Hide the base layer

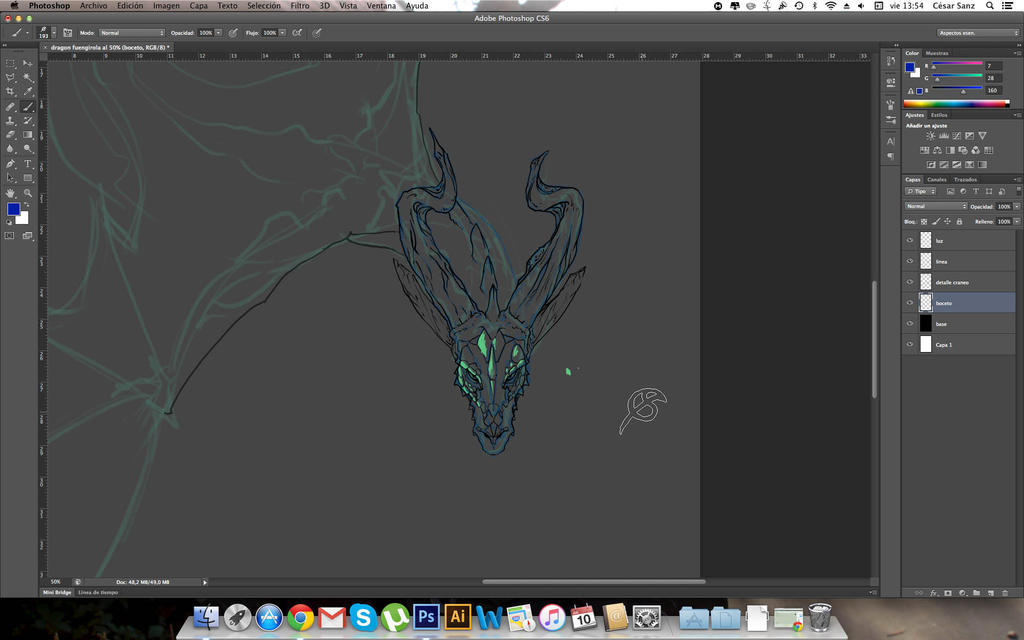click(910, 324)
